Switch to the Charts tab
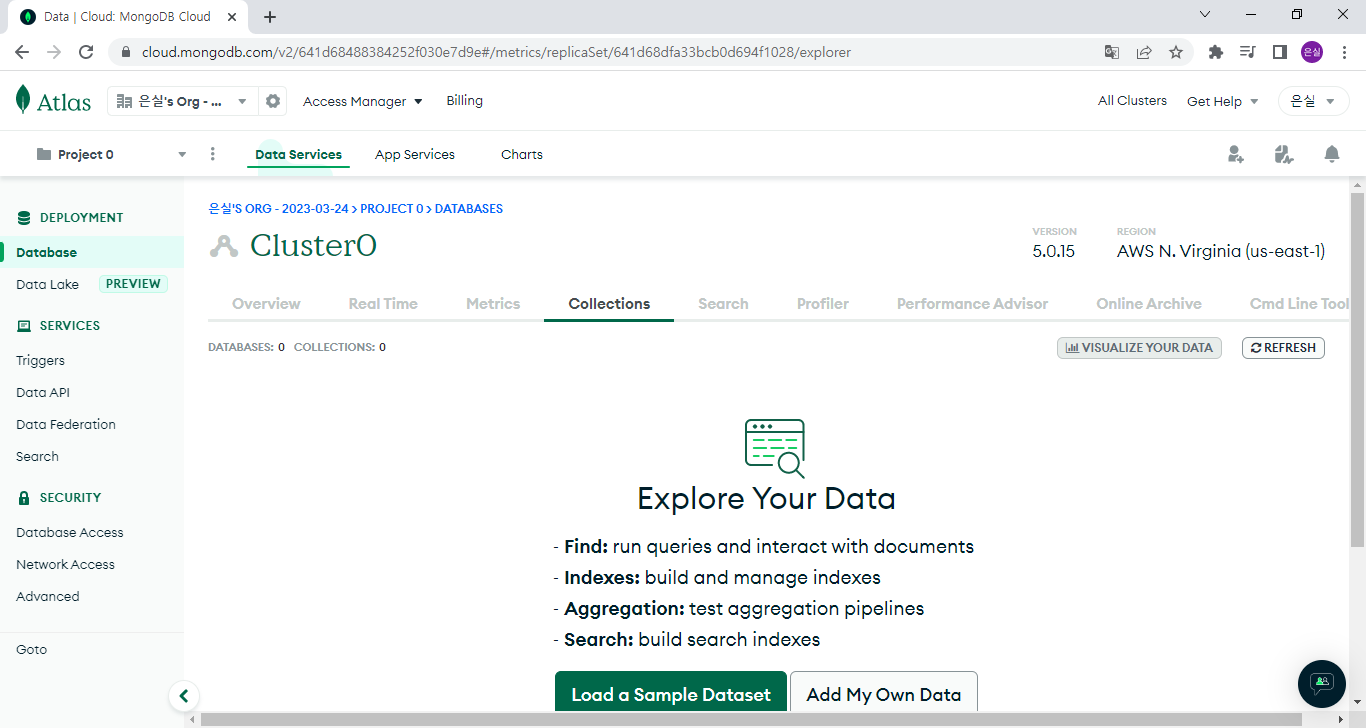 click(x=522, y=154)
